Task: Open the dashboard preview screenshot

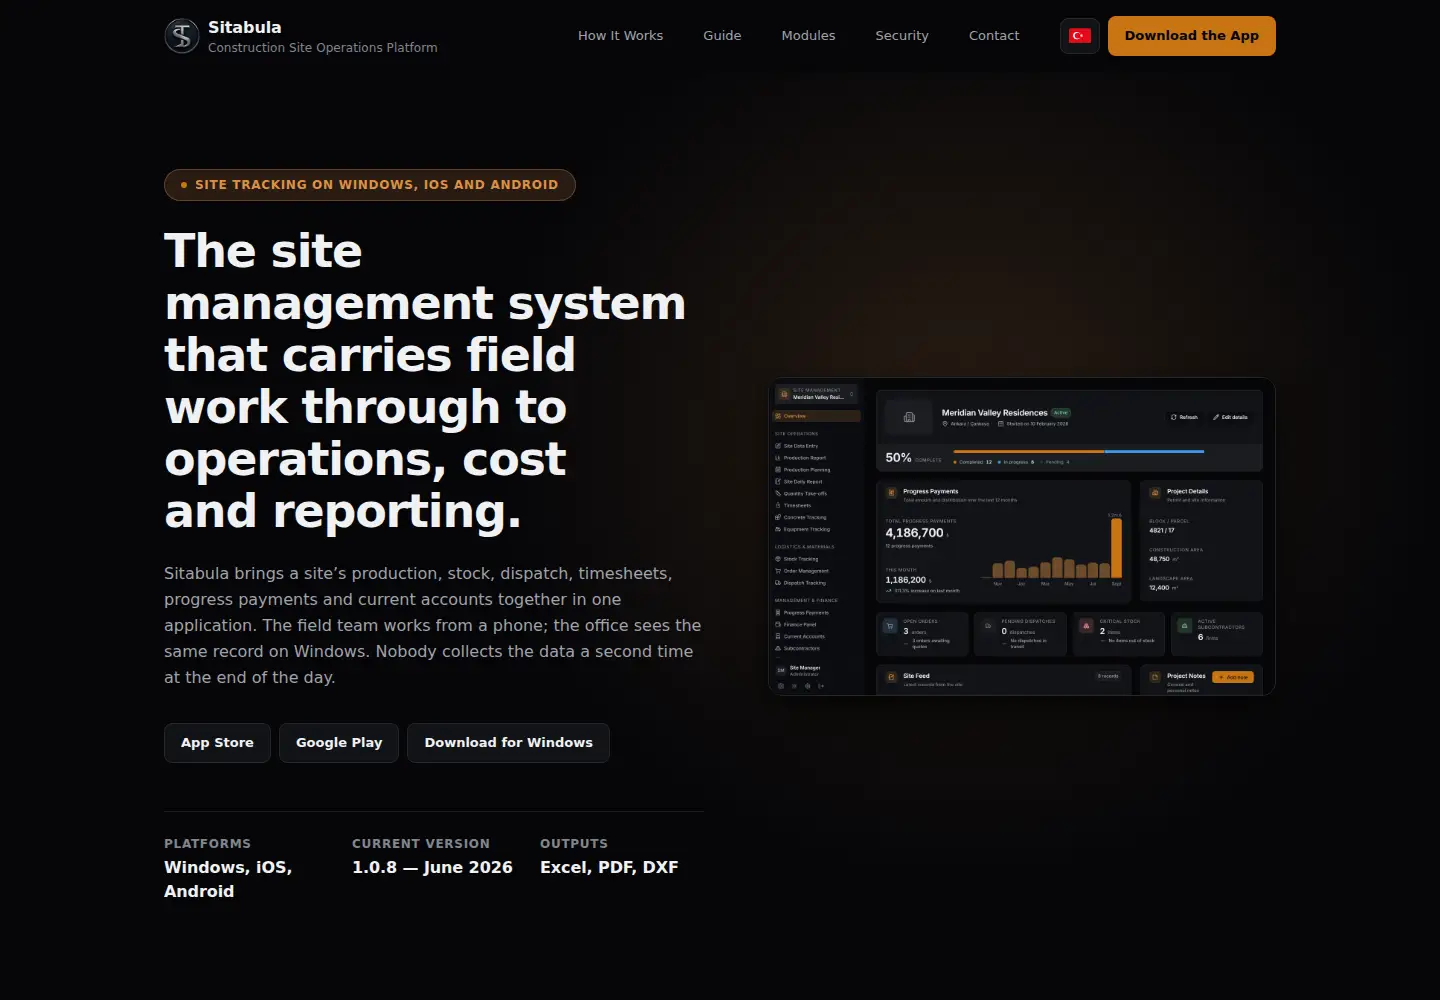Action: [x=1022, y=537]
